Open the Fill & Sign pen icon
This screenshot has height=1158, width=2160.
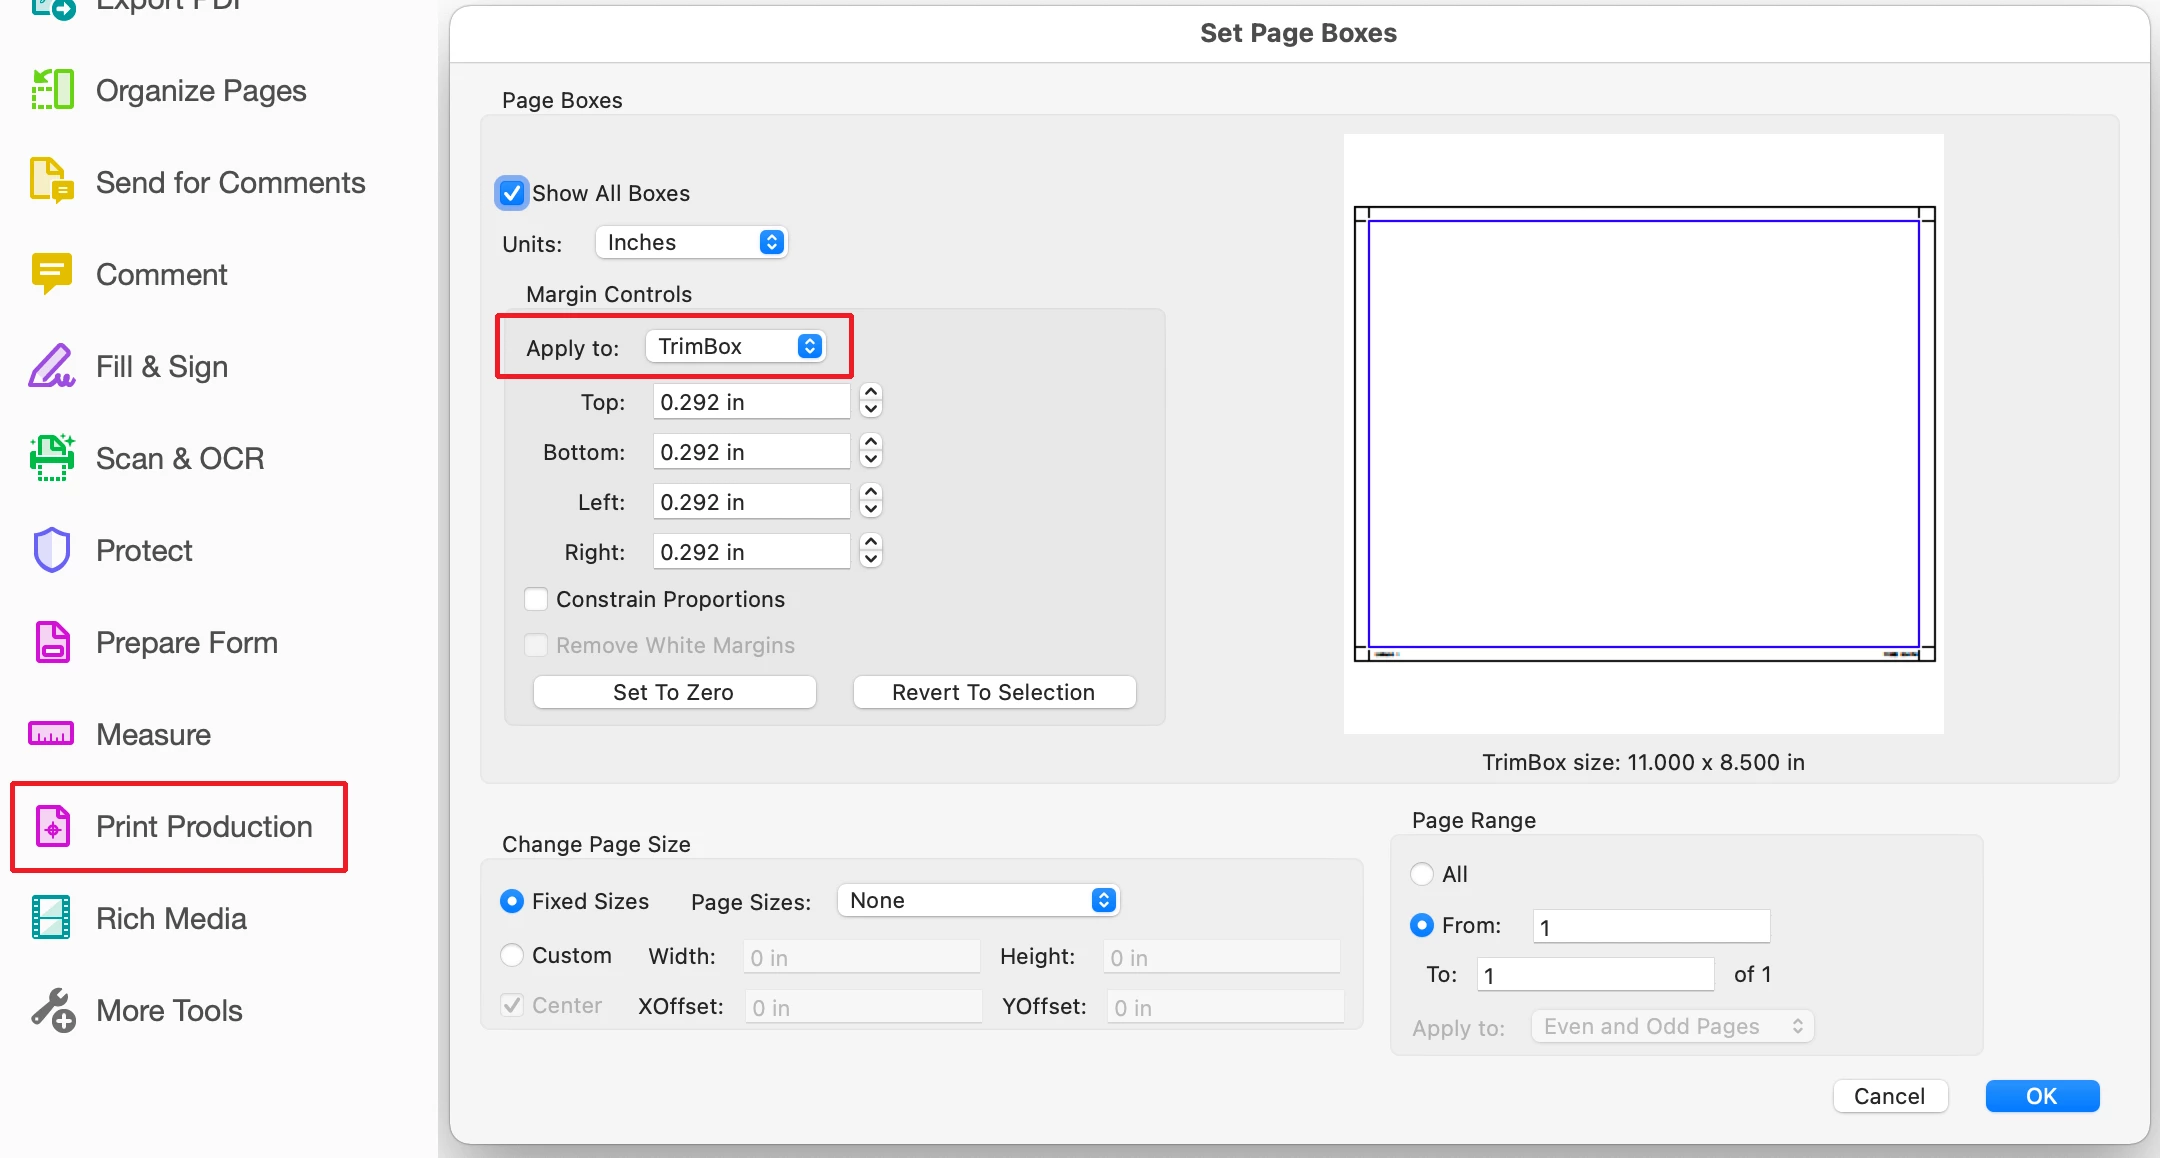52,366
